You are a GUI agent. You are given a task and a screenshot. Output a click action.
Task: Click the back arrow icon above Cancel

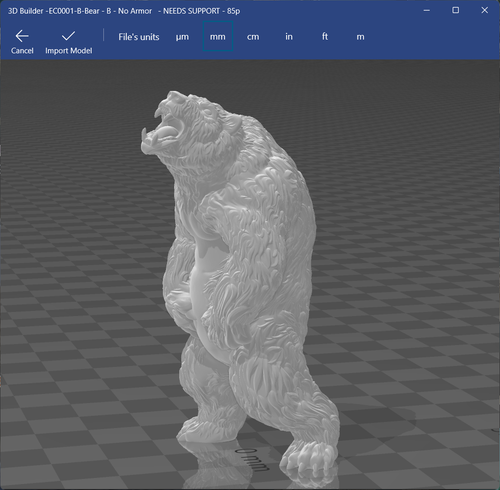click(x=22, y=36)
